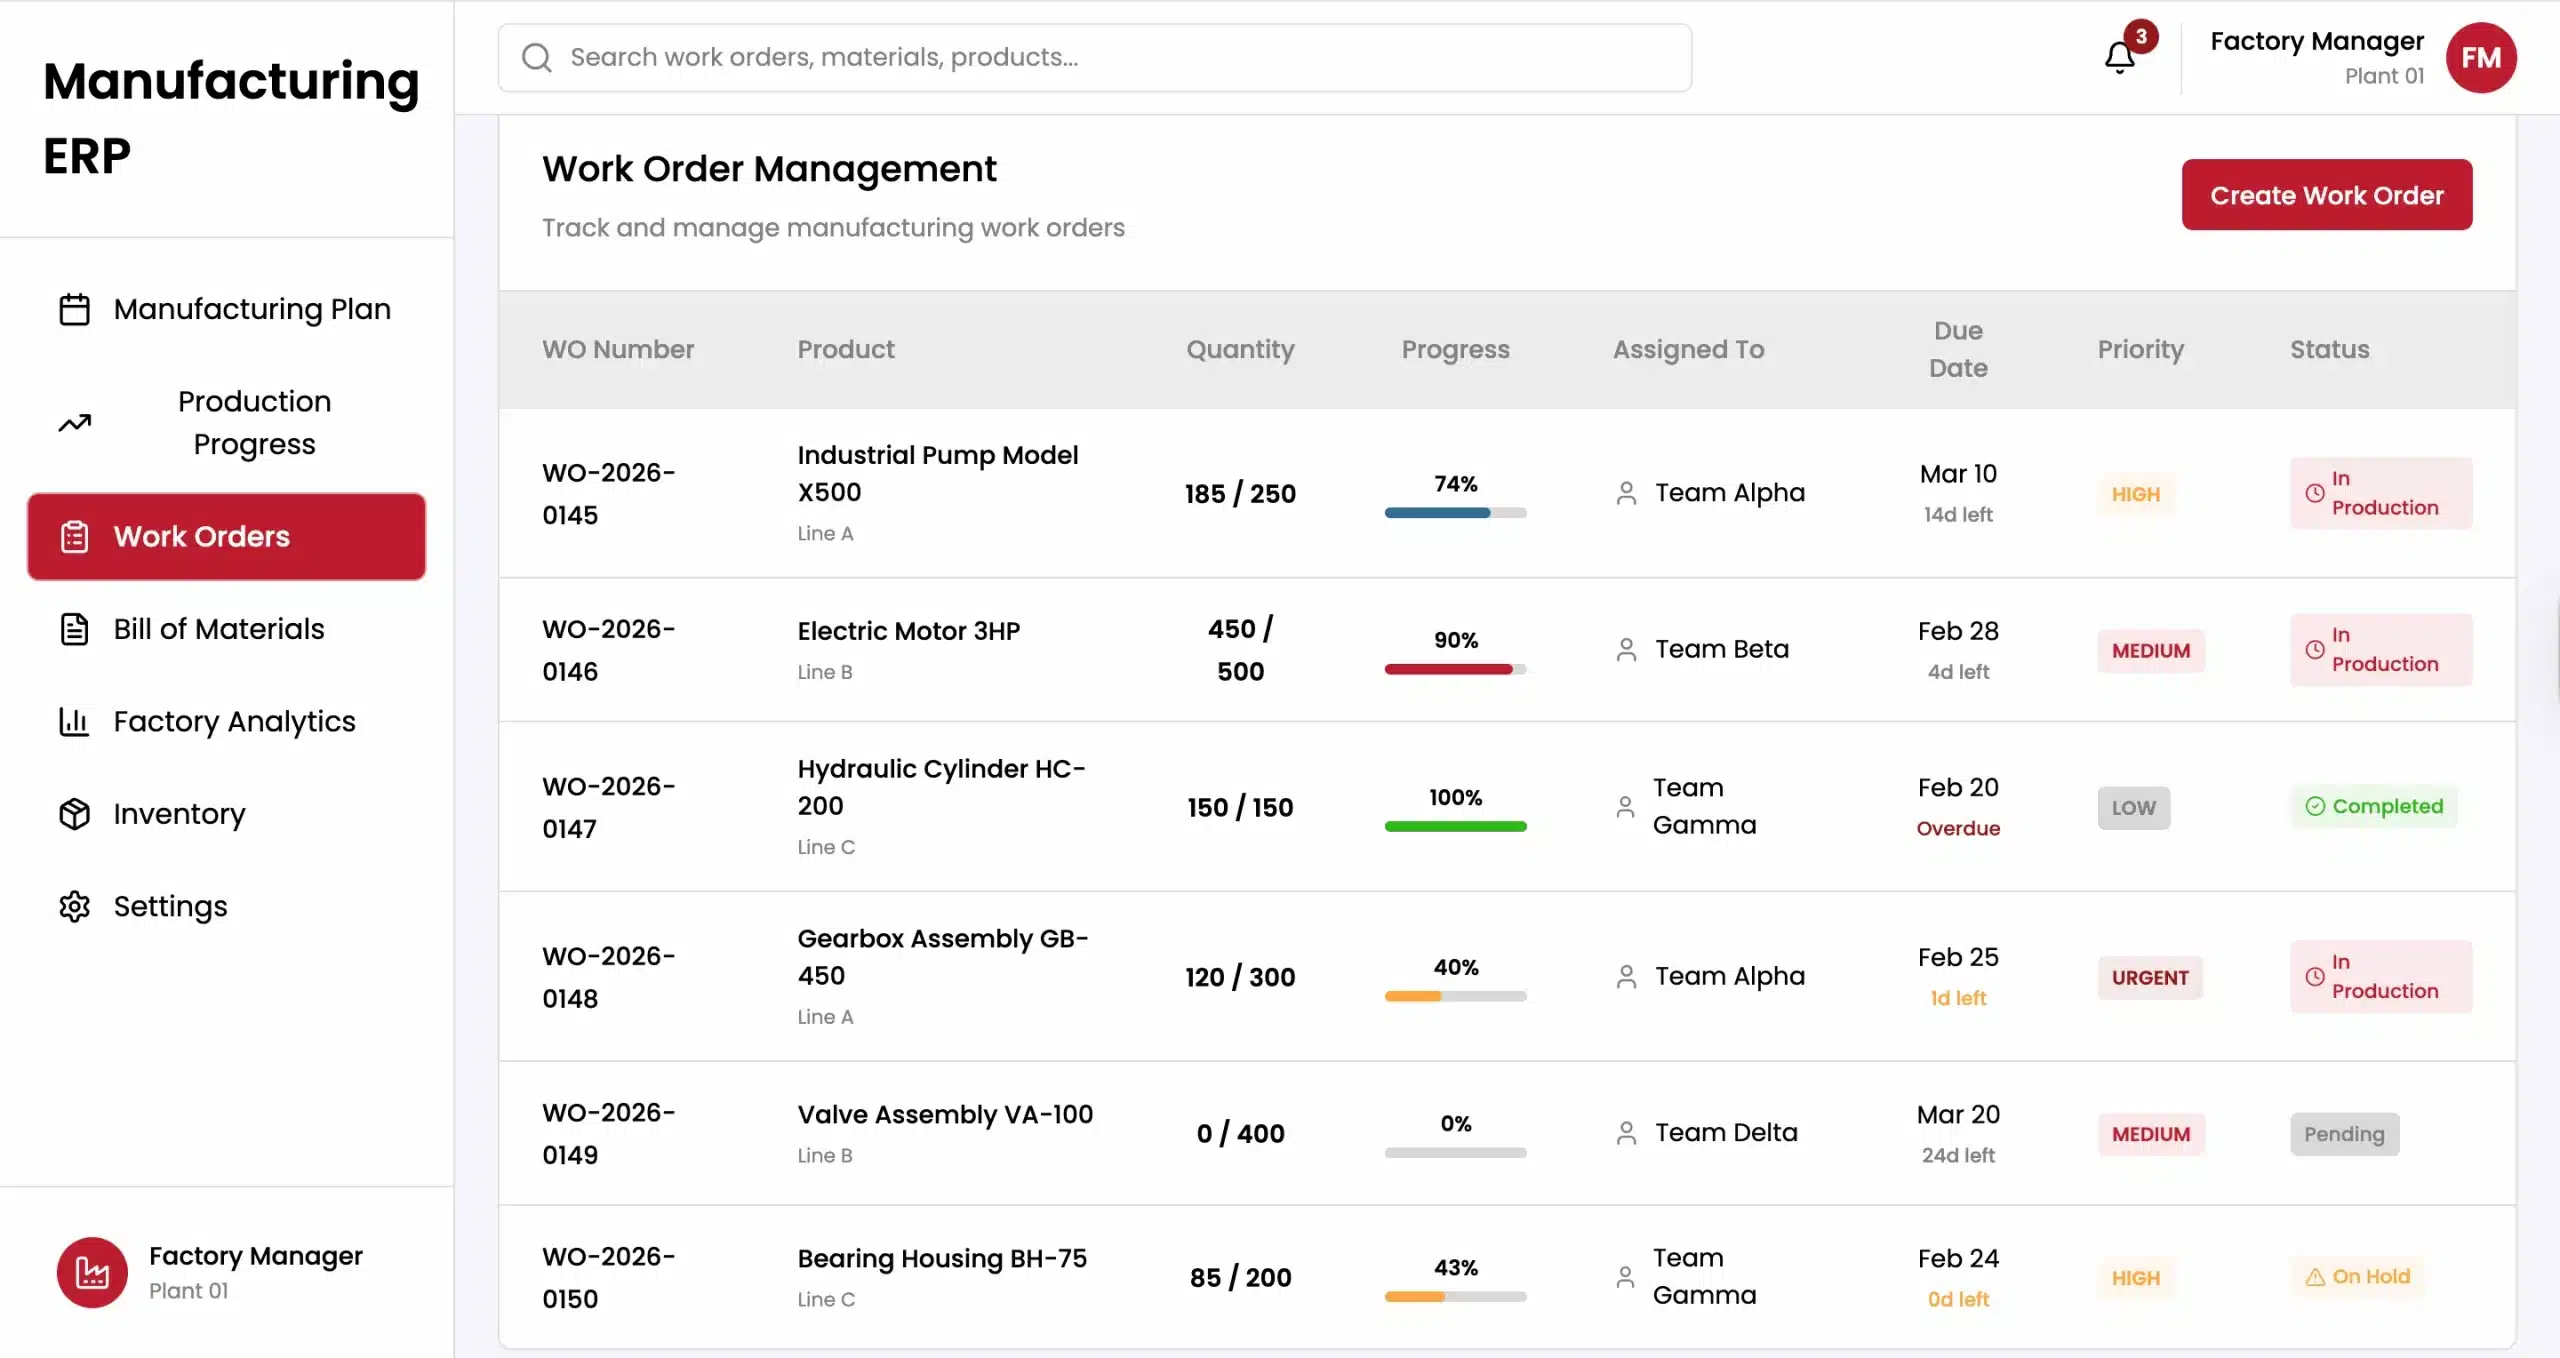Click the URGENT priority badge
The width and height of the screenshot is (2560, 1358).
pos(2149,977)
